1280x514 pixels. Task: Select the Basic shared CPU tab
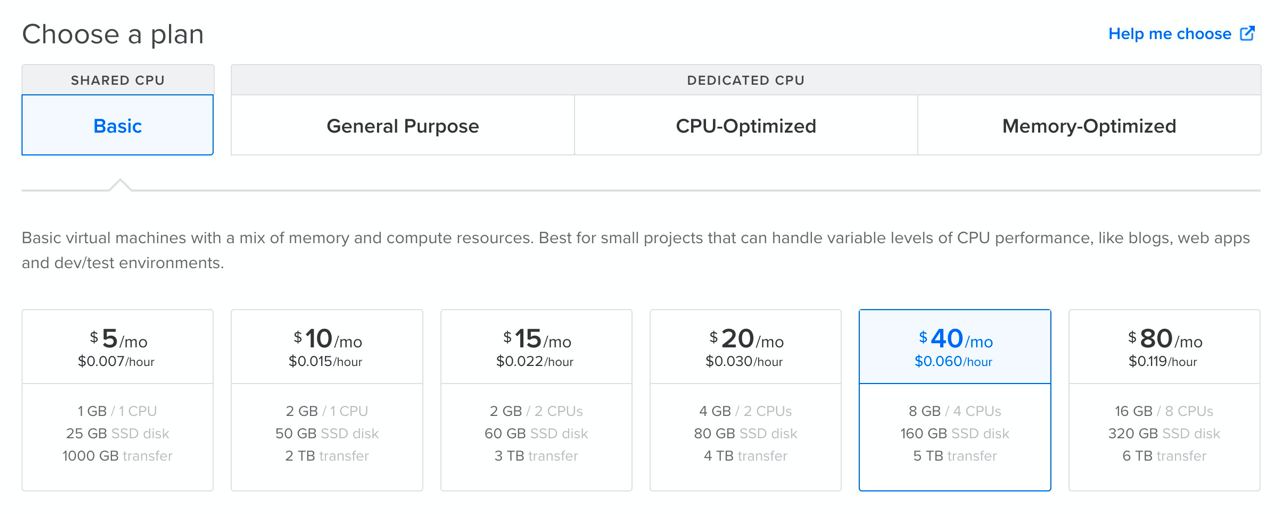[x=118, y=125]
